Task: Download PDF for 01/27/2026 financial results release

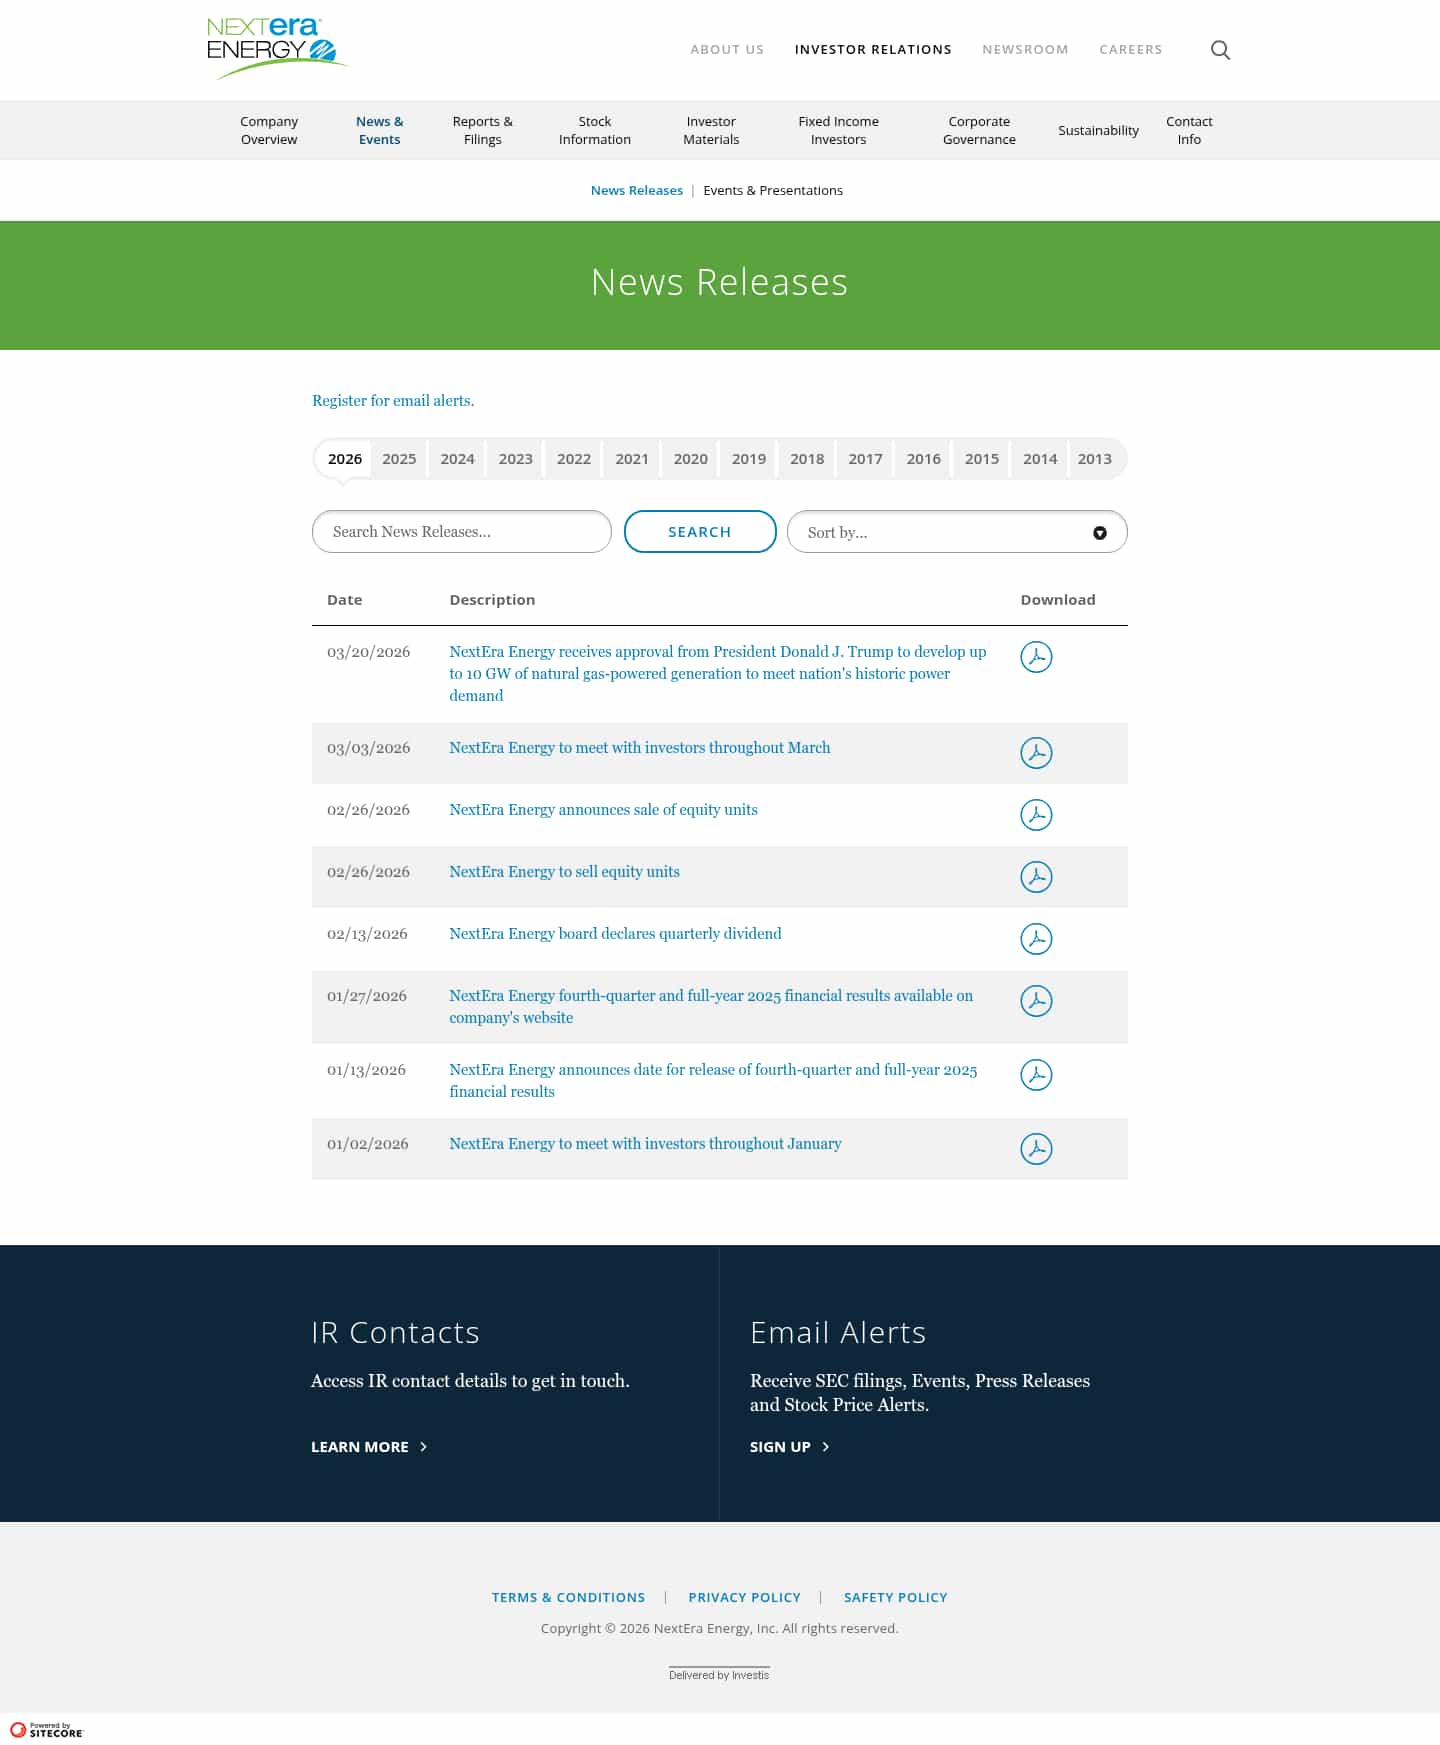Action: coord(1036,1001)
